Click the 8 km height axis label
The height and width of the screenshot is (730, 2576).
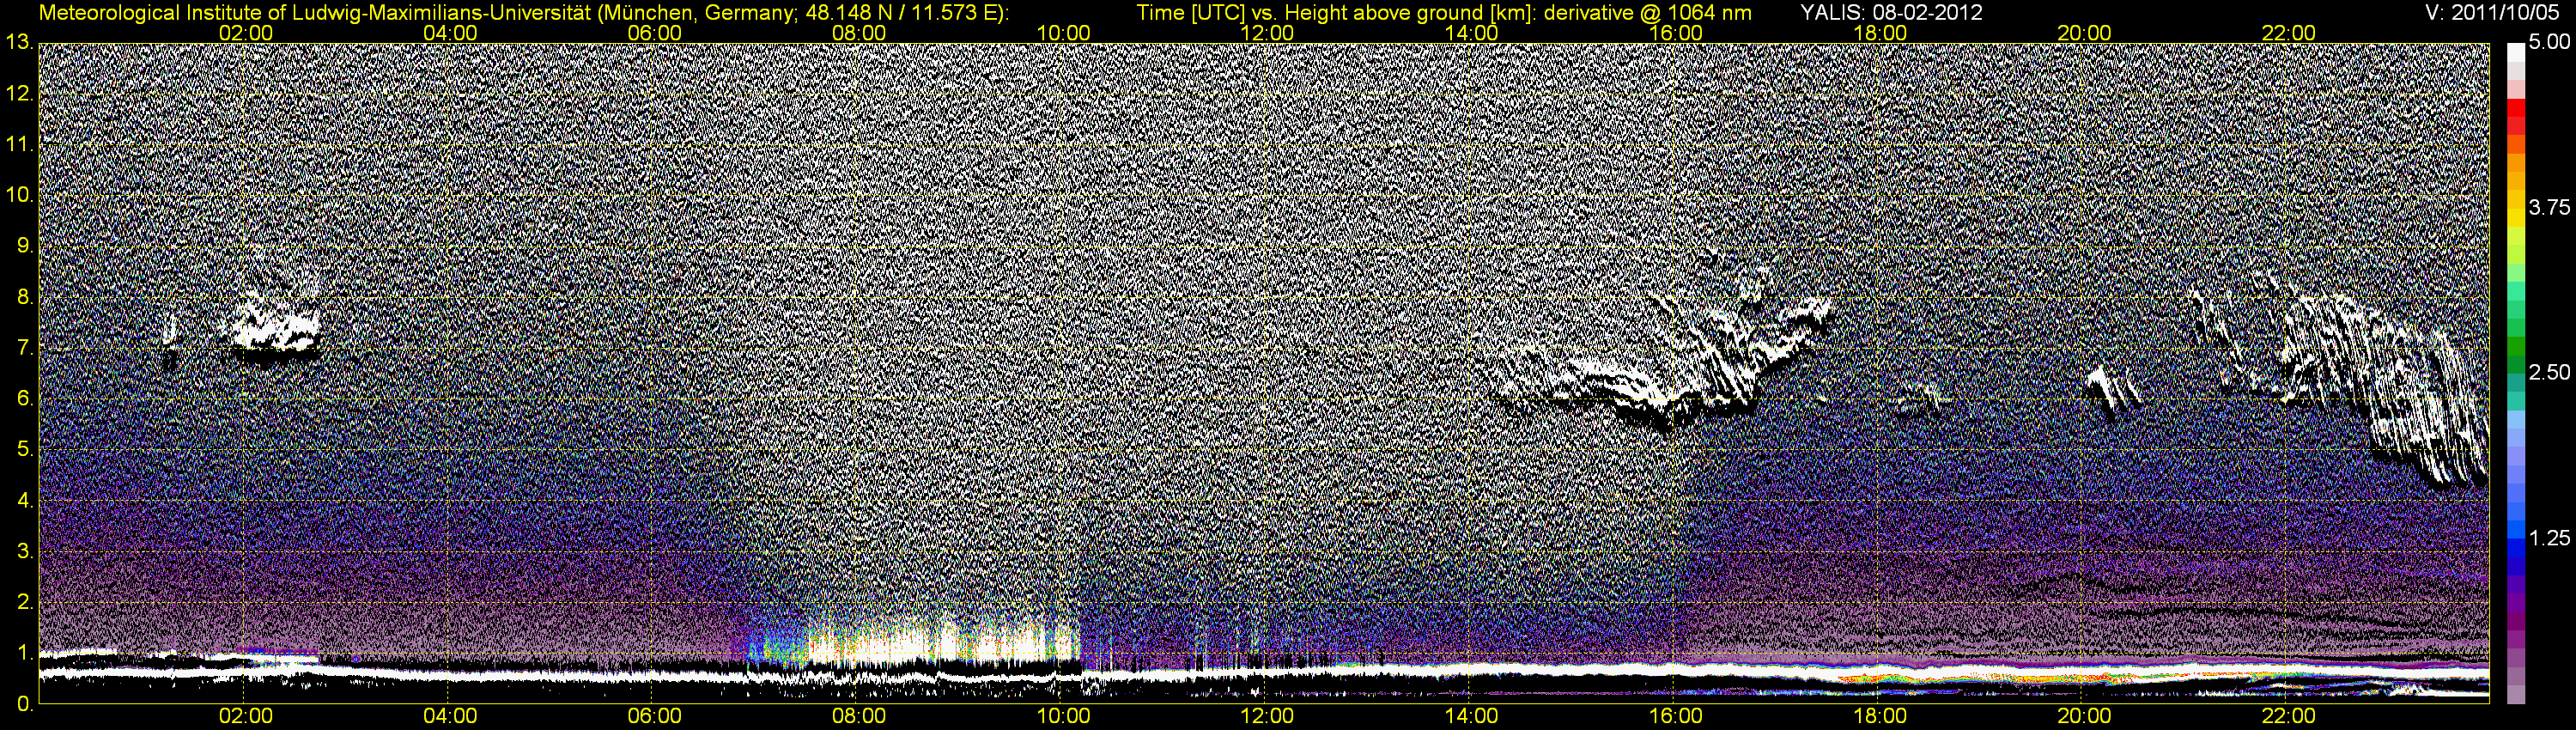(x=25, y=297)
